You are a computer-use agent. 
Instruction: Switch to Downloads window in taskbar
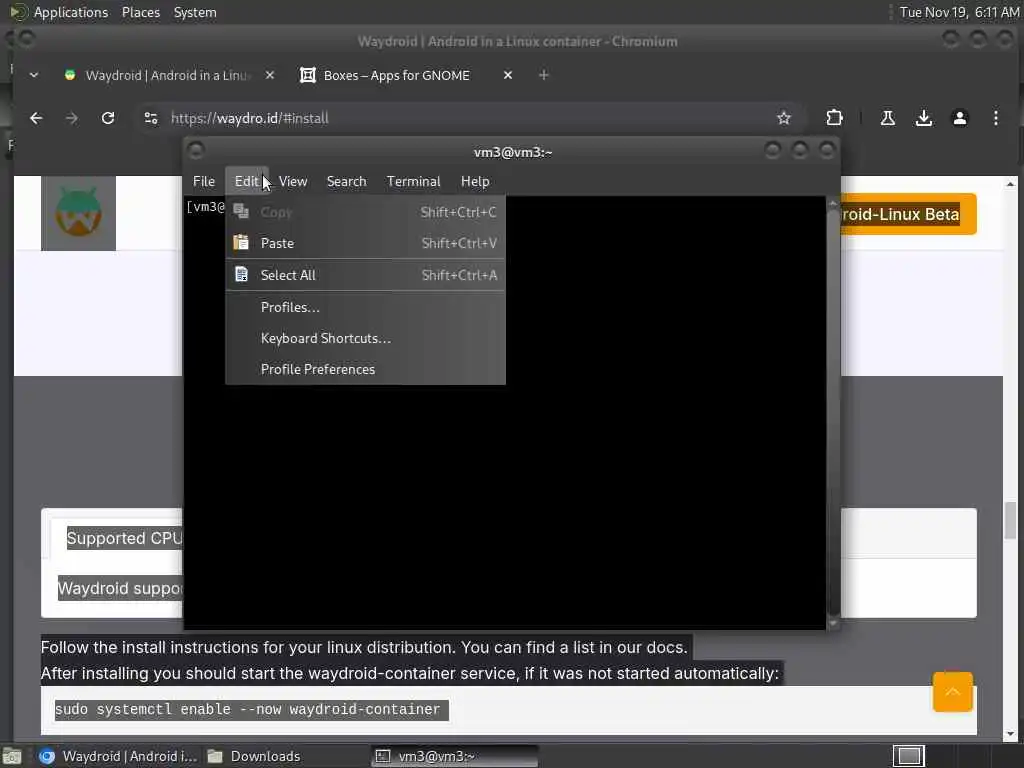point(255,756)
